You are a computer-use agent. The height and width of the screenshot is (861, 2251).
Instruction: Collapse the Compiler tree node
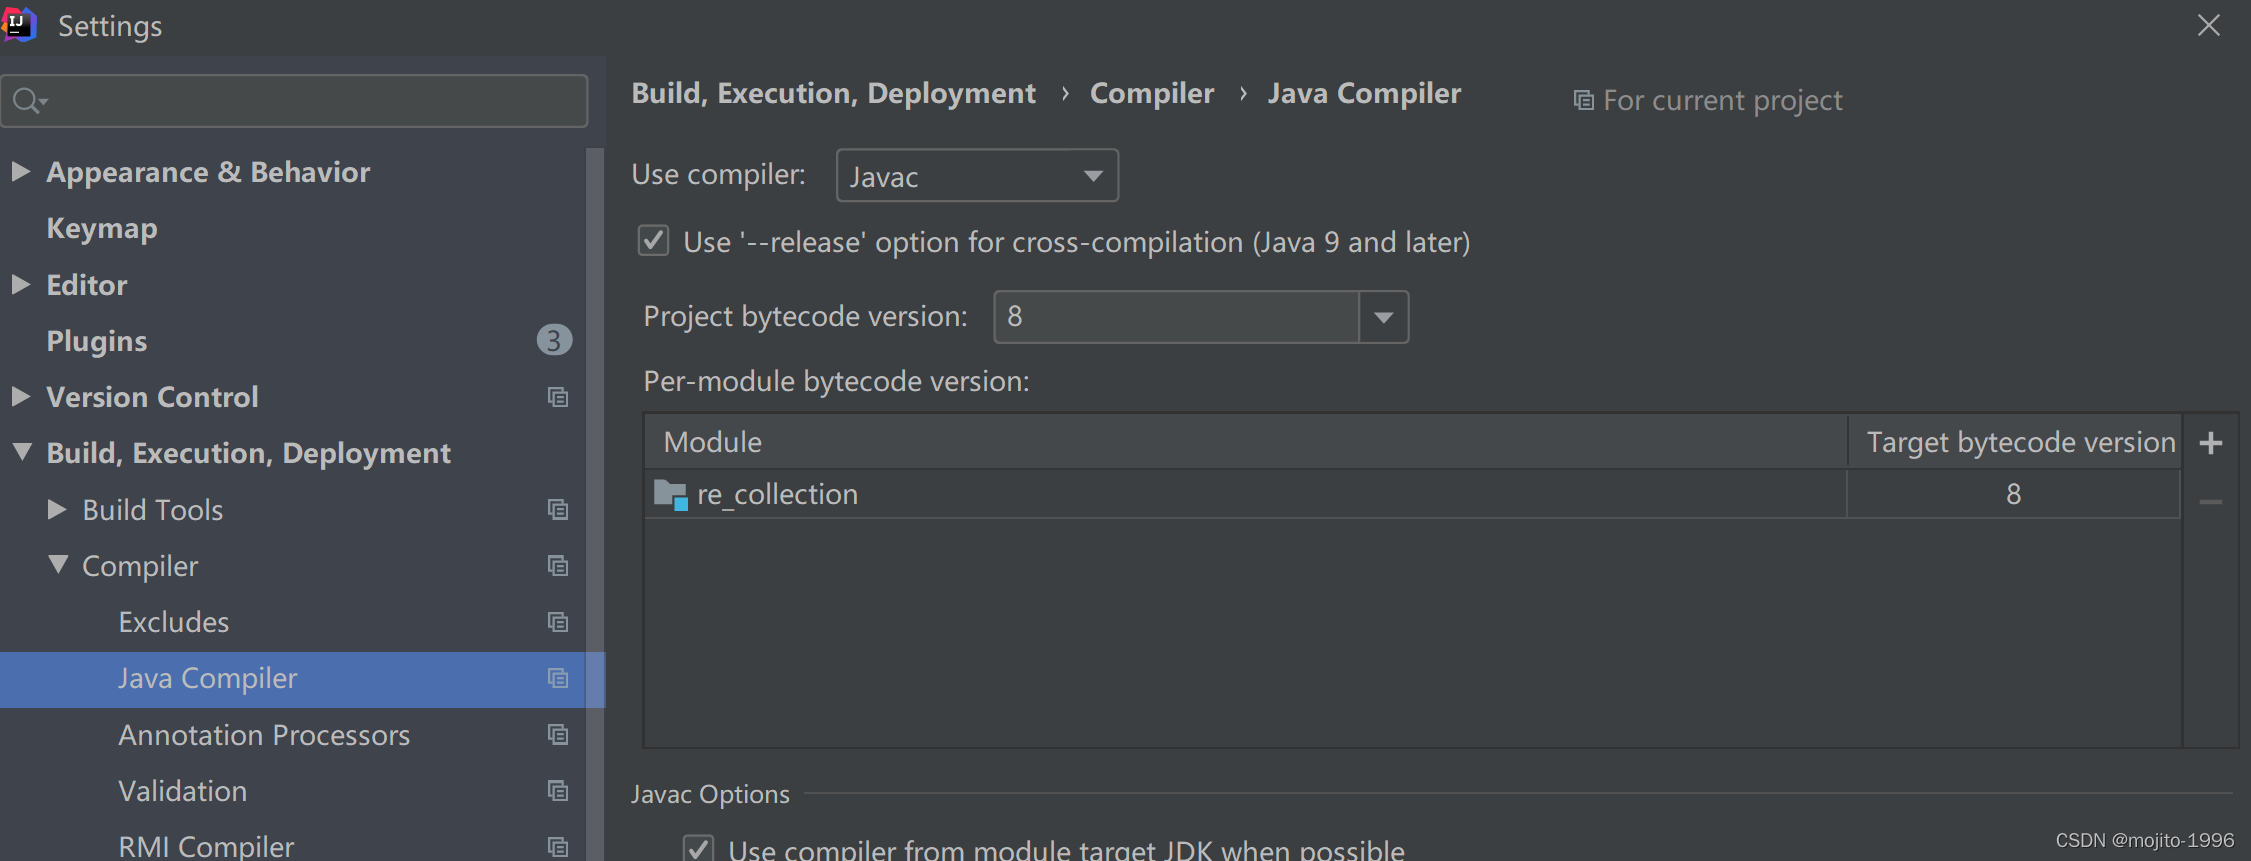pyautogui.click(x=58, y=564)
